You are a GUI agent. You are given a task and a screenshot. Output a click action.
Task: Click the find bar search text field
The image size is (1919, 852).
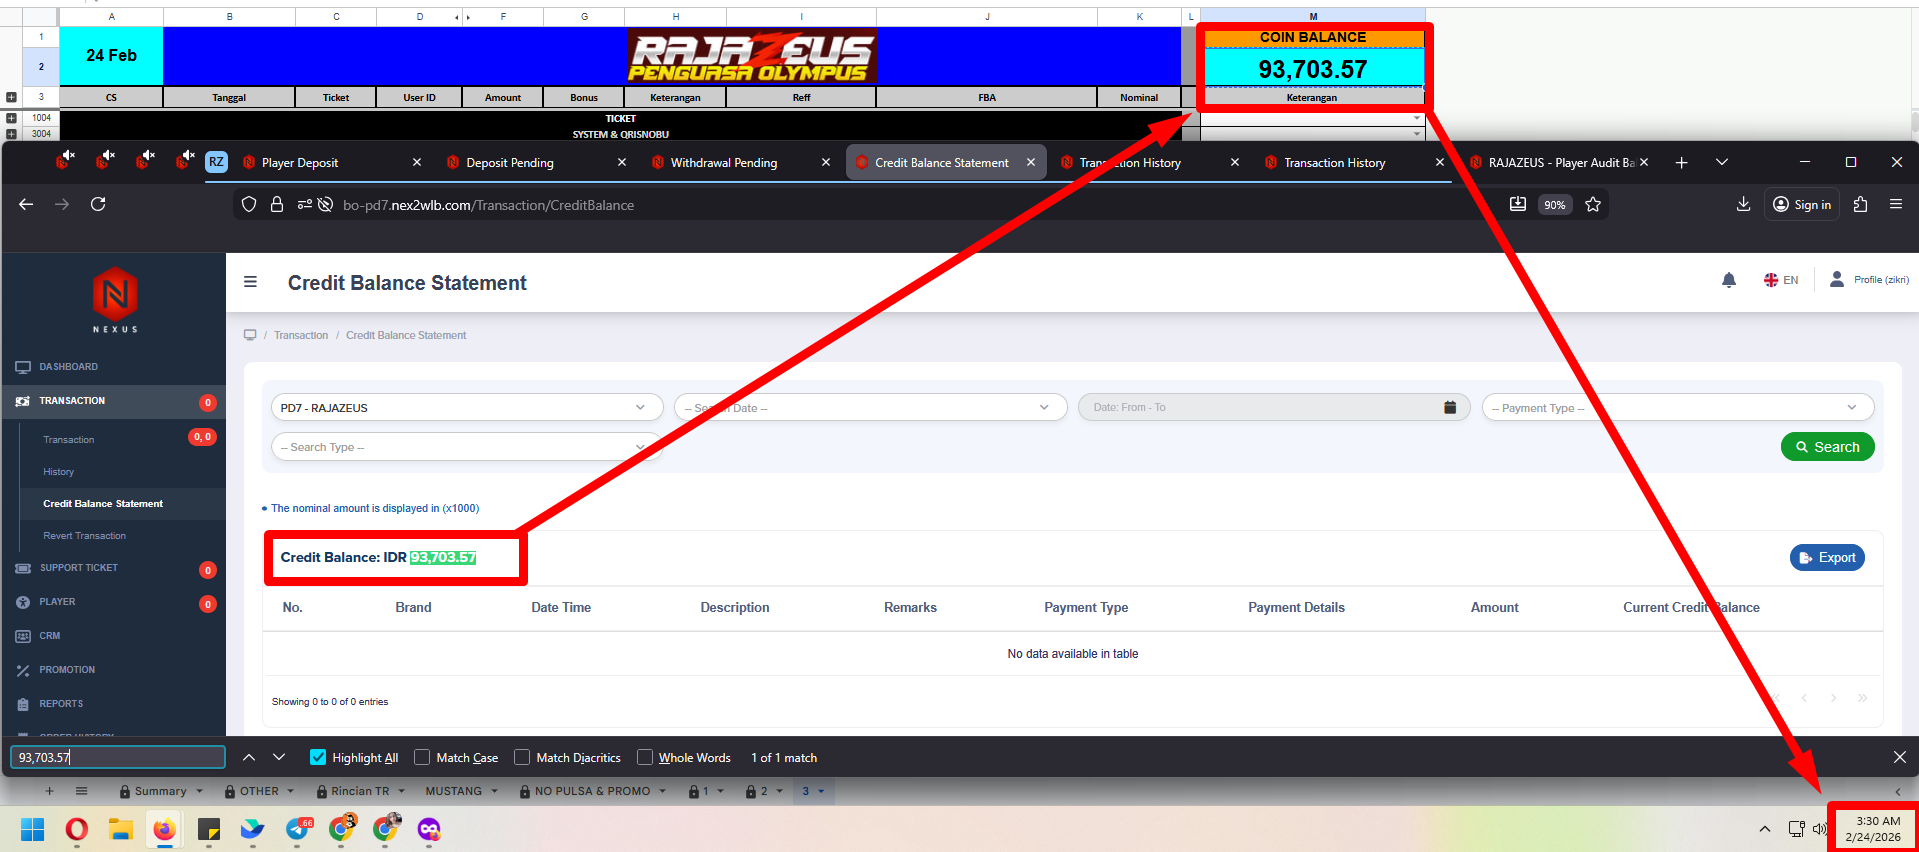(x=118, y=758)
